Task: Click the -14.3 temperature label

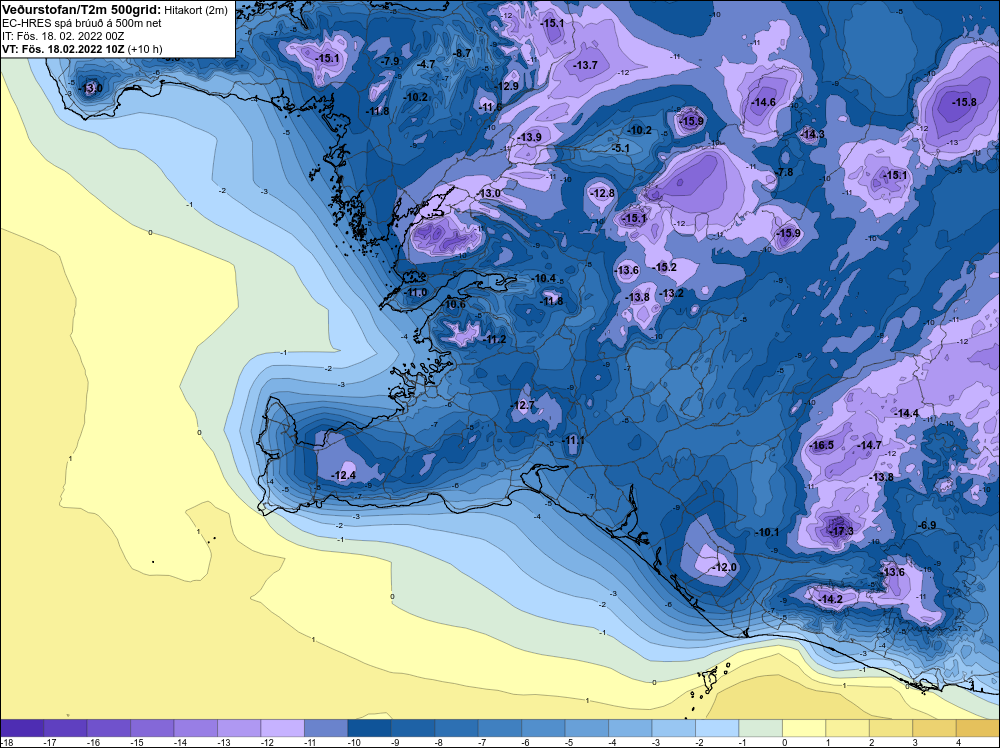Action: (x=812, y=134)
